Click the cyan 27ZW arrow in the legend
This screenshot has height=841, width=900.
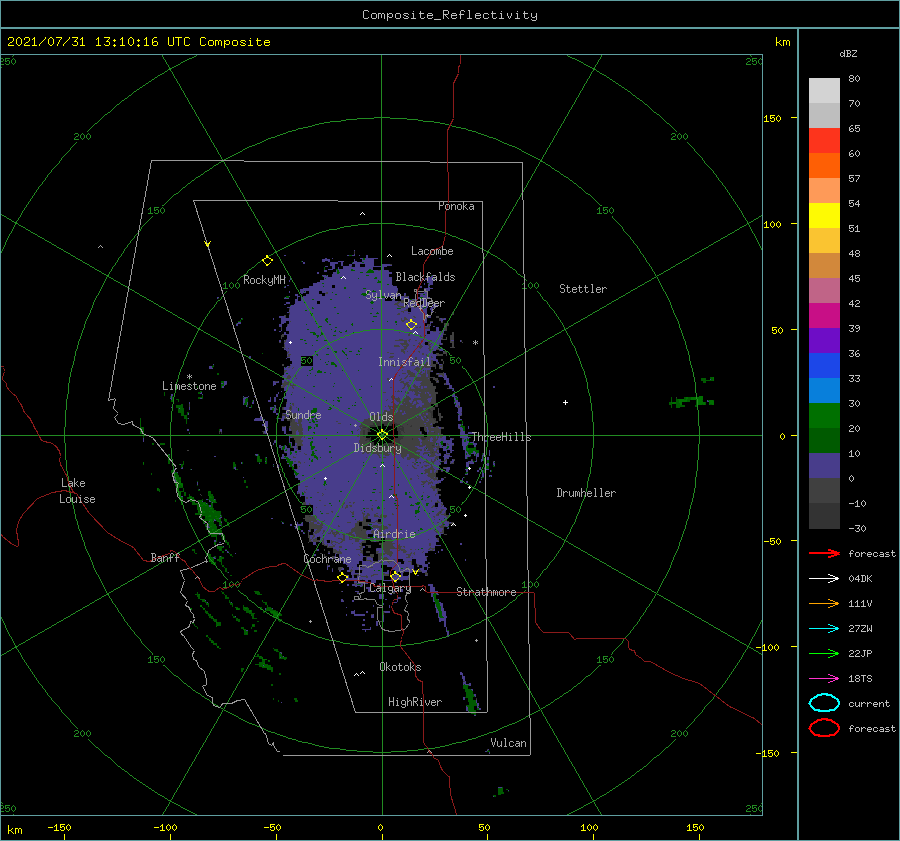pyautogui.click(x=824, y=629)
